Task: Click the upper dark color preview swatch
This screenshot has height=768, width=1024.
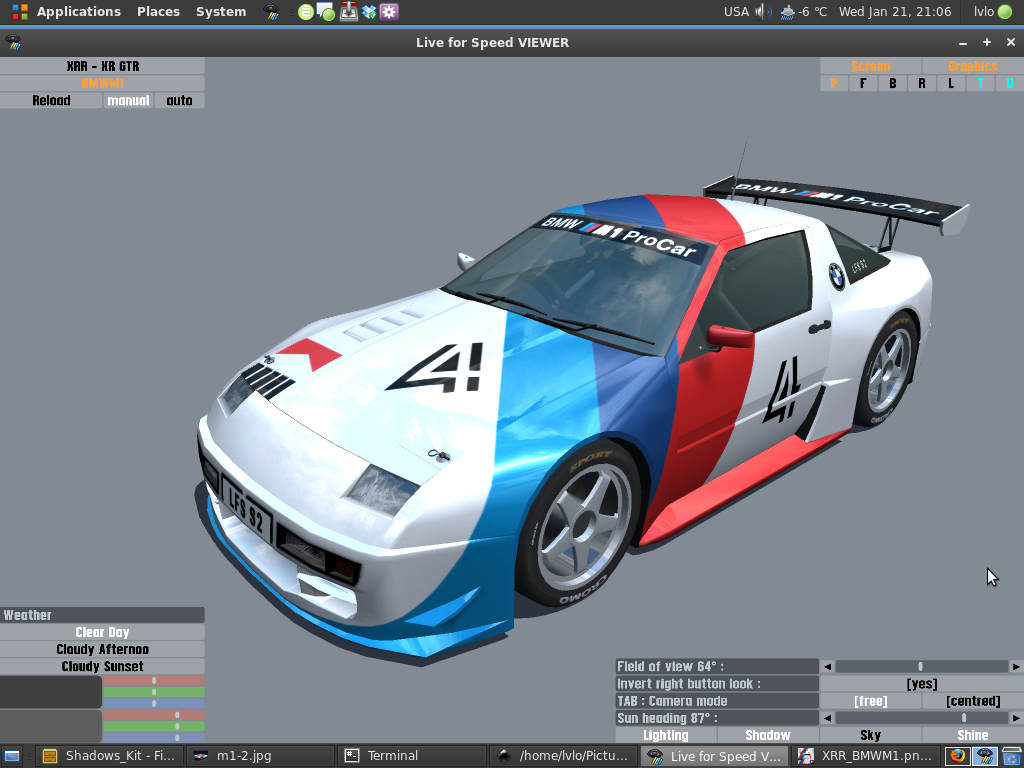Action: pyautogui.click(x=51, y=692)
